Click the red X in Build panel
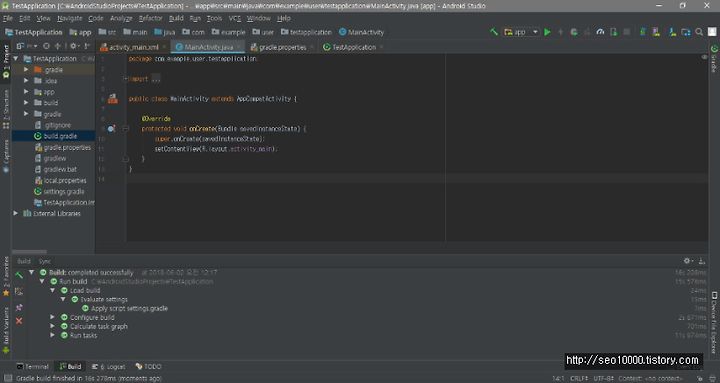 (x=19, y=321)
